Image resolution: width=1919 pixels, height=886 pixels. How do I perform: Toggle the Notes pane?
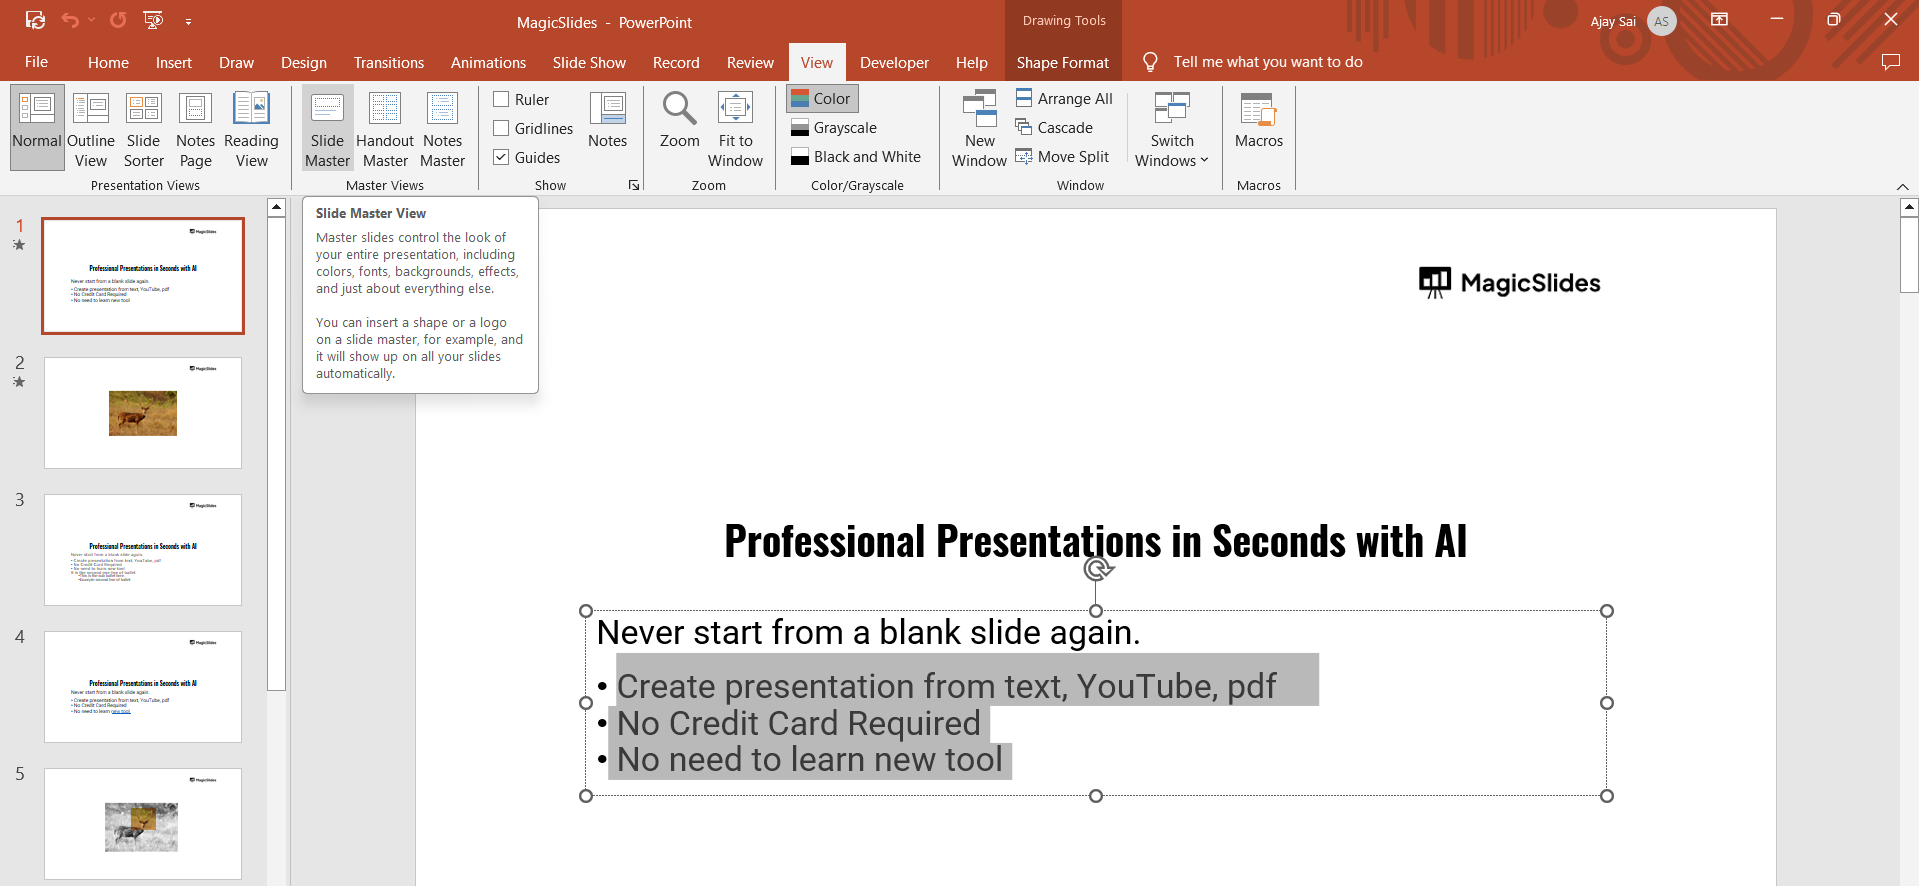[607, 122]
